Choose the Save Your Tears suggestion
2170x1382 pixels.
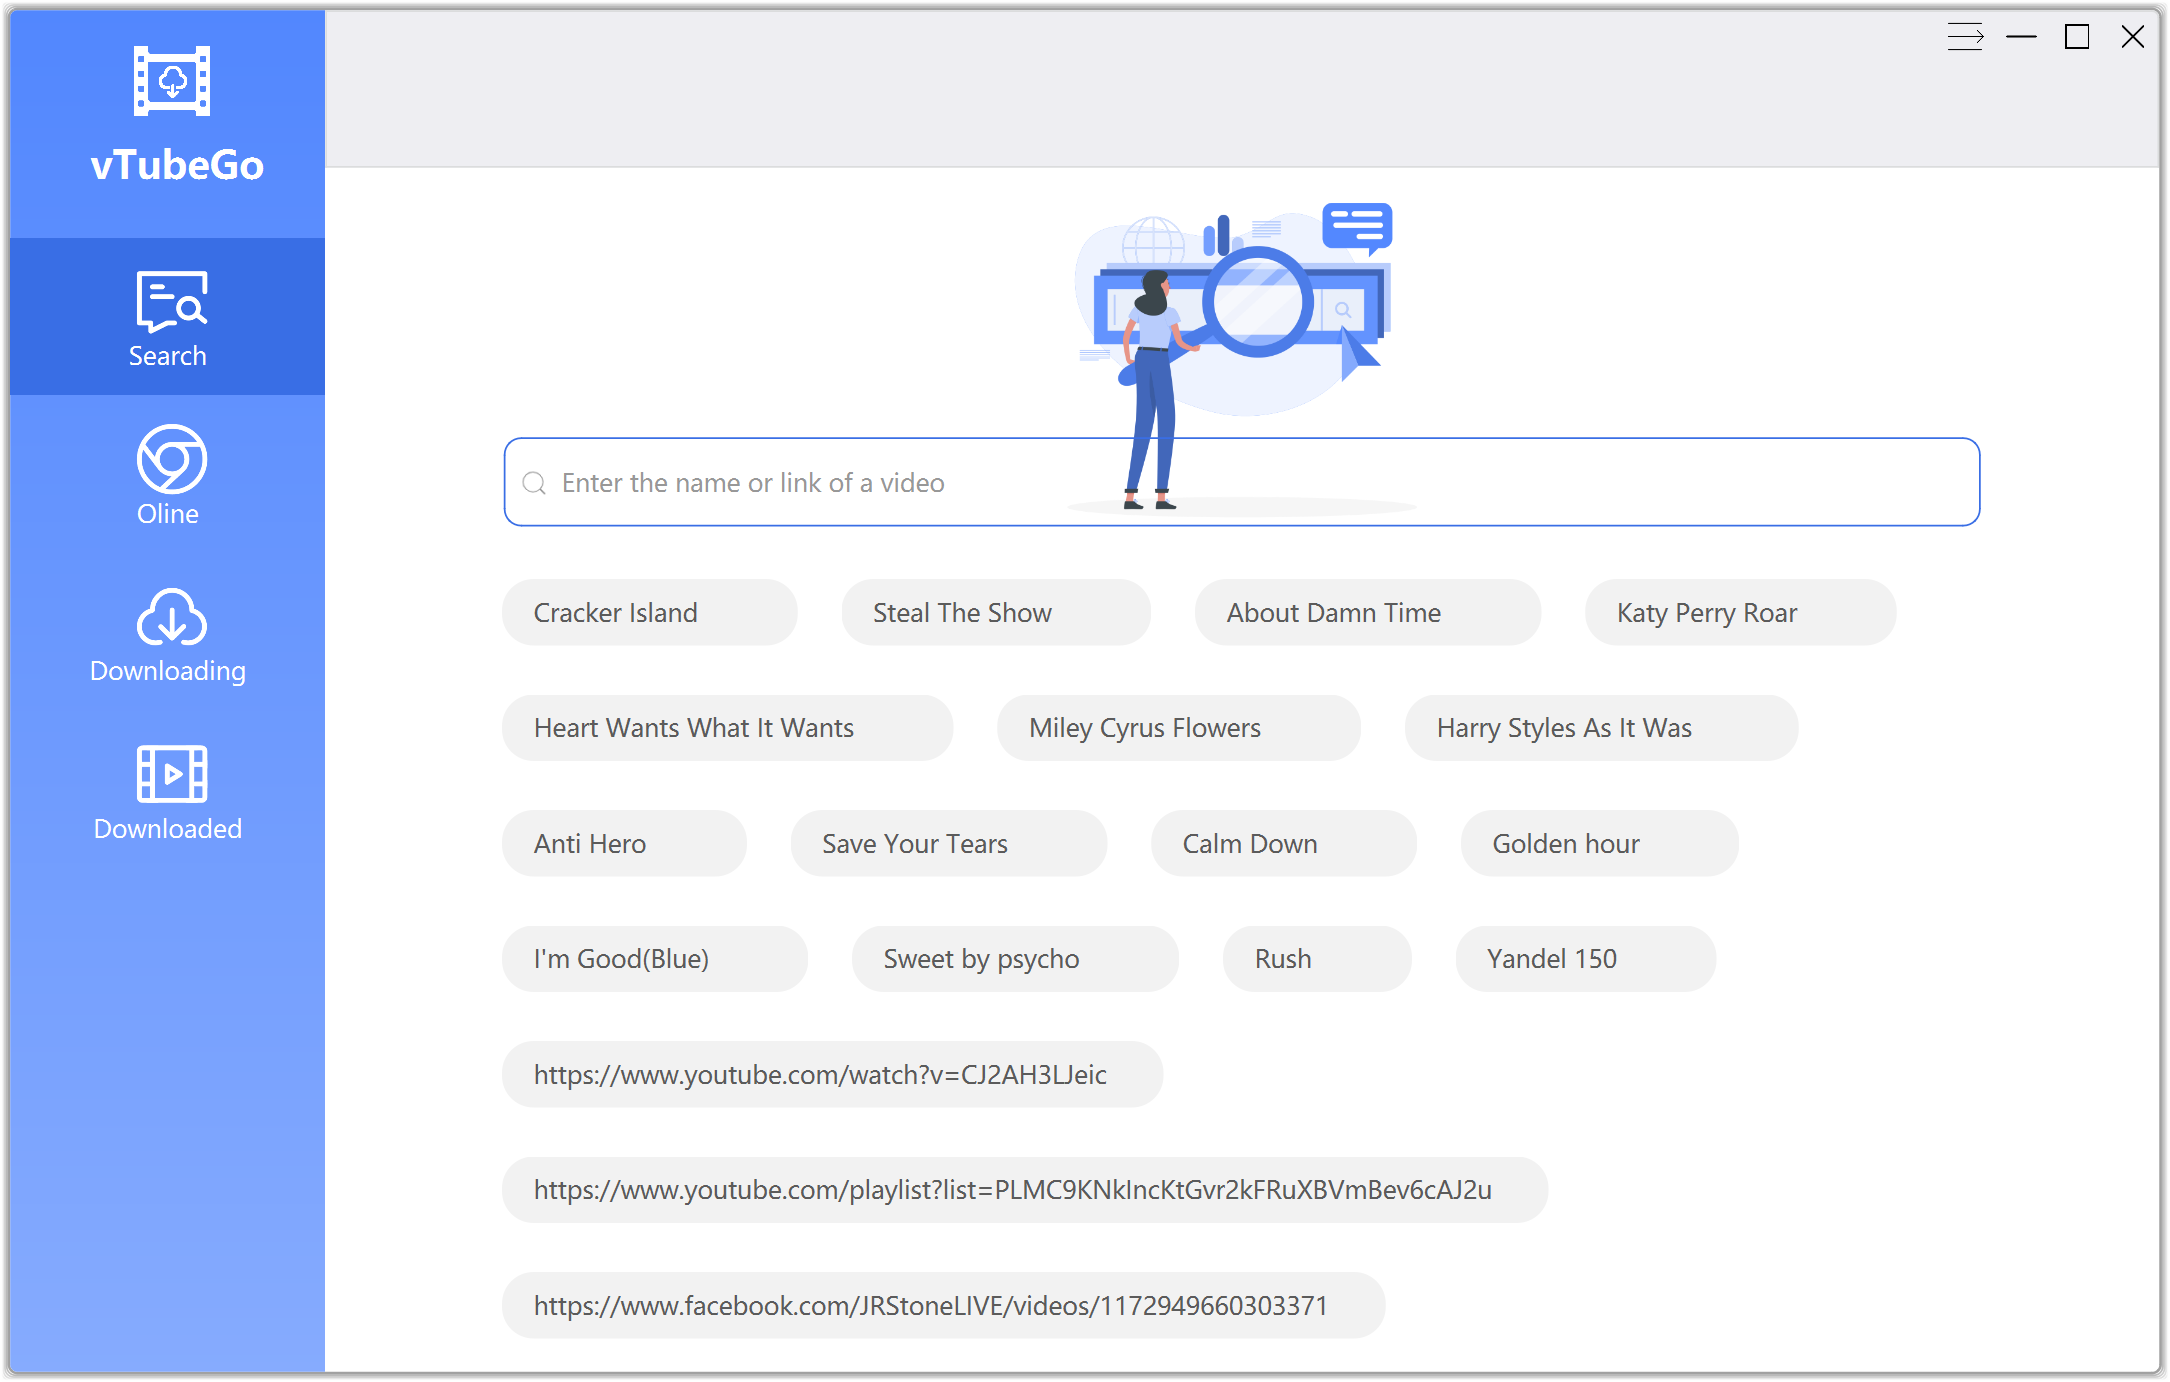tap(948, 843)
